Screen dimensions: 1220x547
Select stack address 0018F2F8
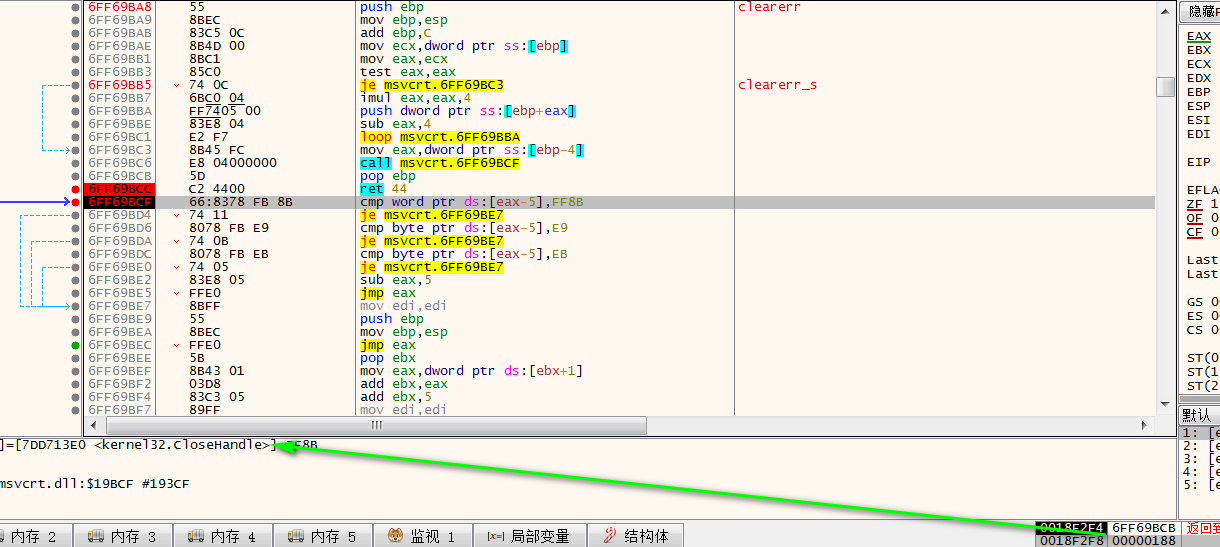(1071, 541)
